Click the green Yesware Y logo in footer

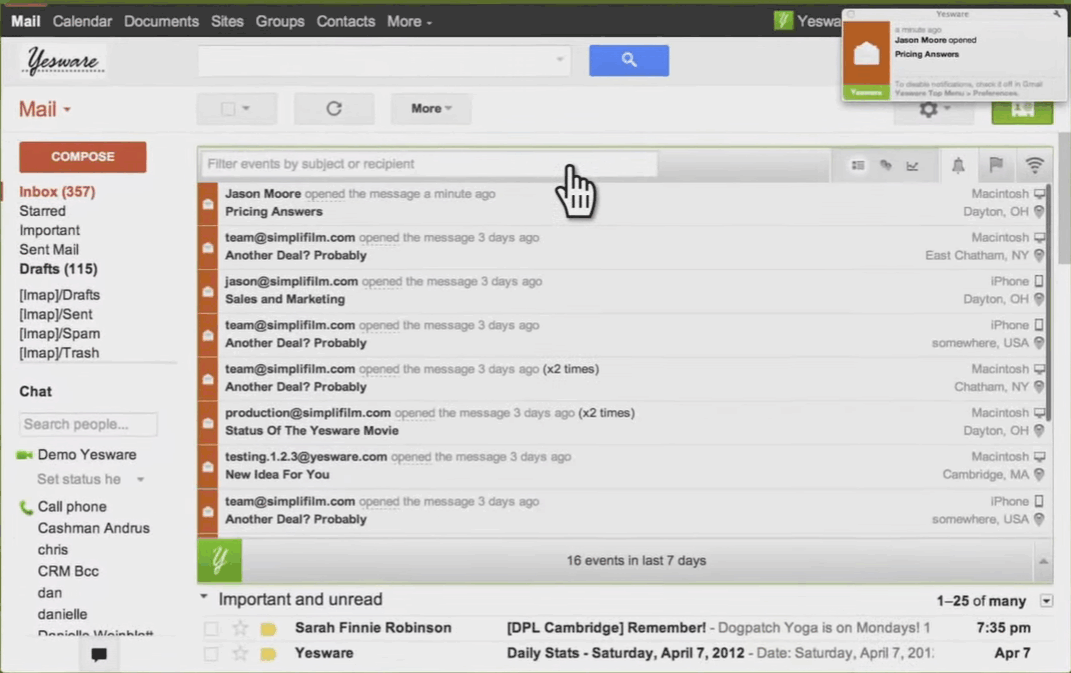tap(219, 560)
